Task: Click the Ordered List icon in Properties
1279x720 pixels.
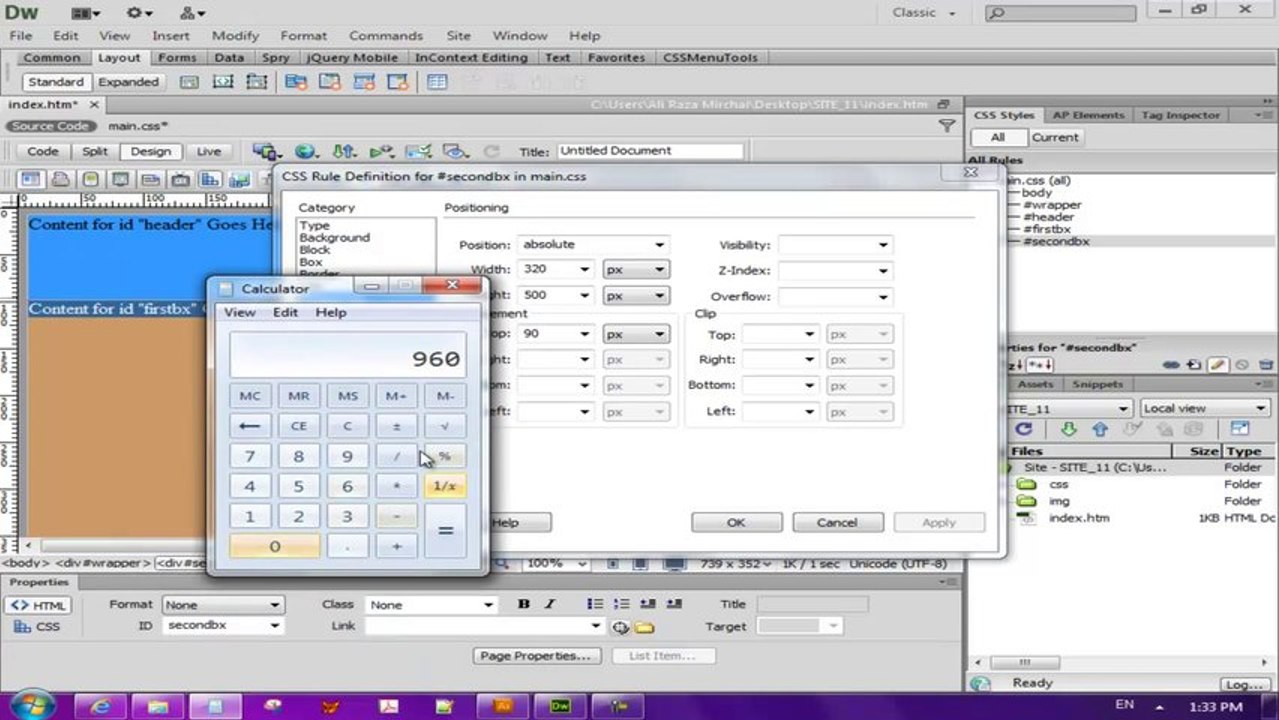Action: tap(621, 604)
